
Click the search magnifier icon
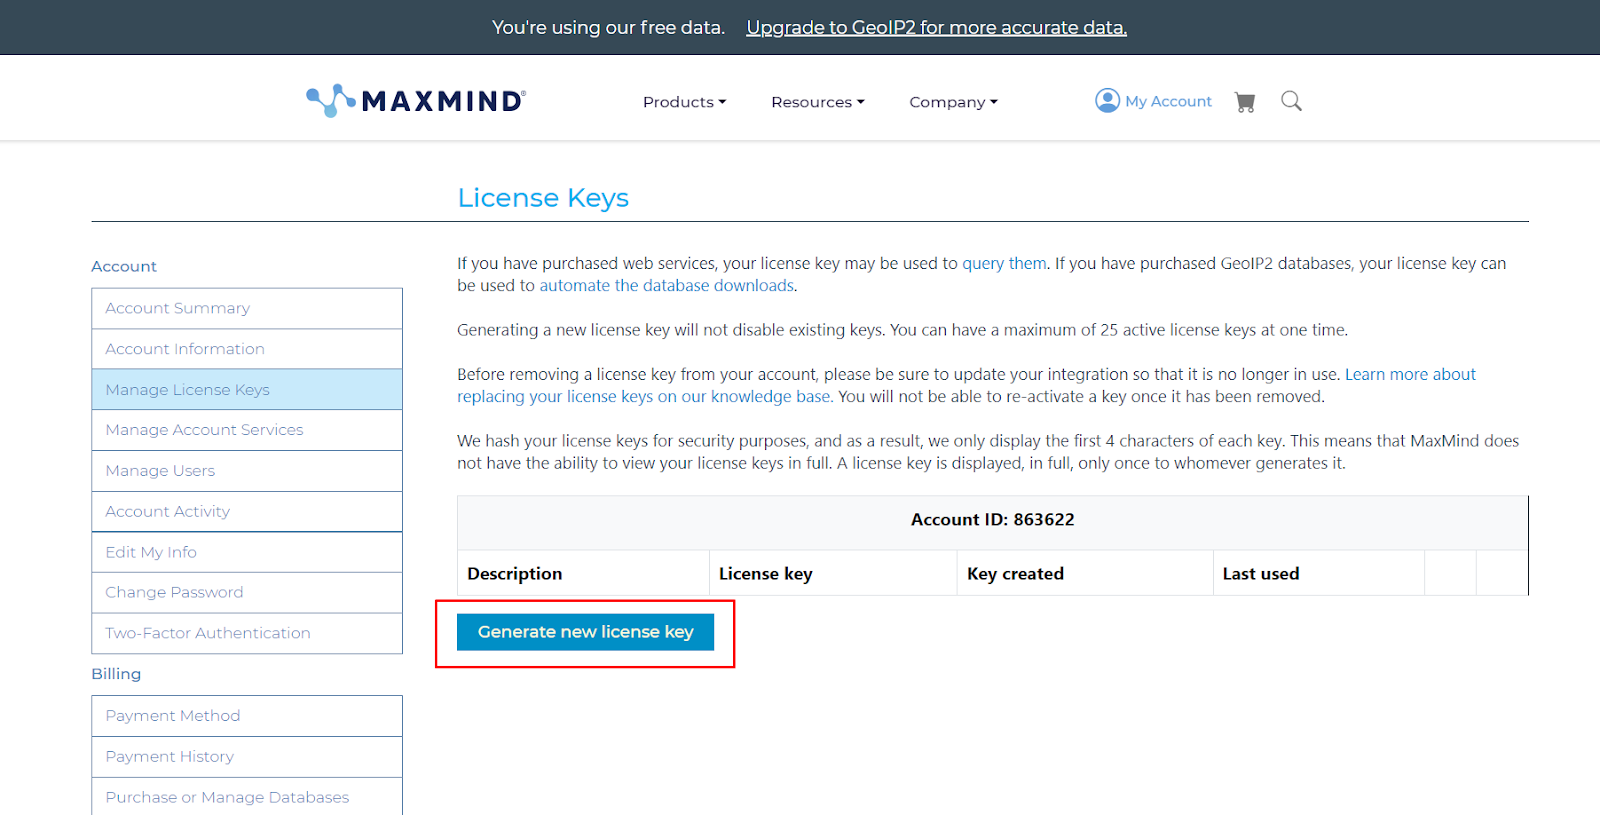click(x=1291, y=101)
